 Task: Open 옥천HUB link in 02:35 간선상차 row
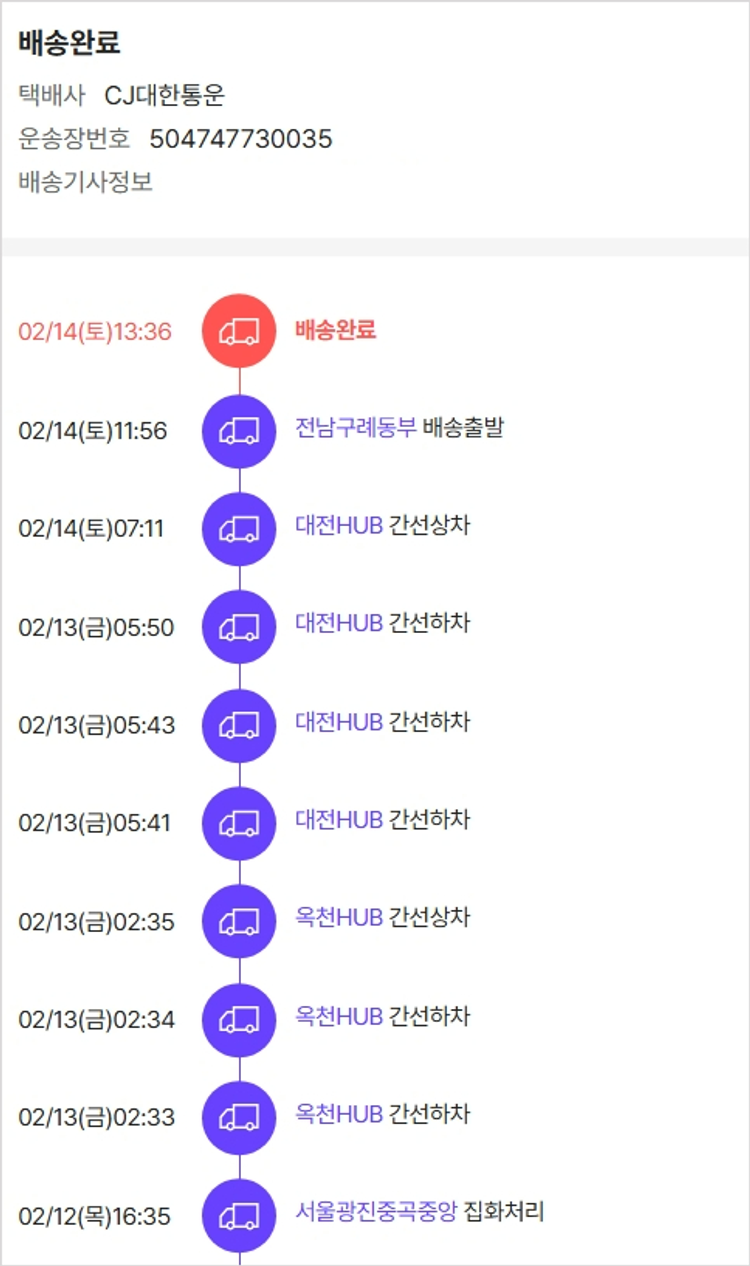click(x=339, y=918)
